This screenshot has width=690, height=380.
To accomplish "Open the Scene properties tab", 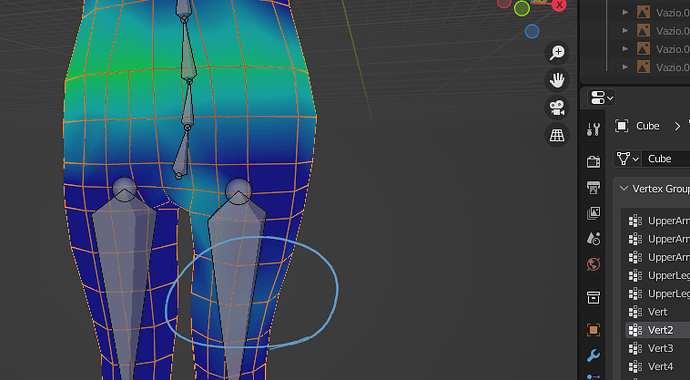I will point(593,239).
